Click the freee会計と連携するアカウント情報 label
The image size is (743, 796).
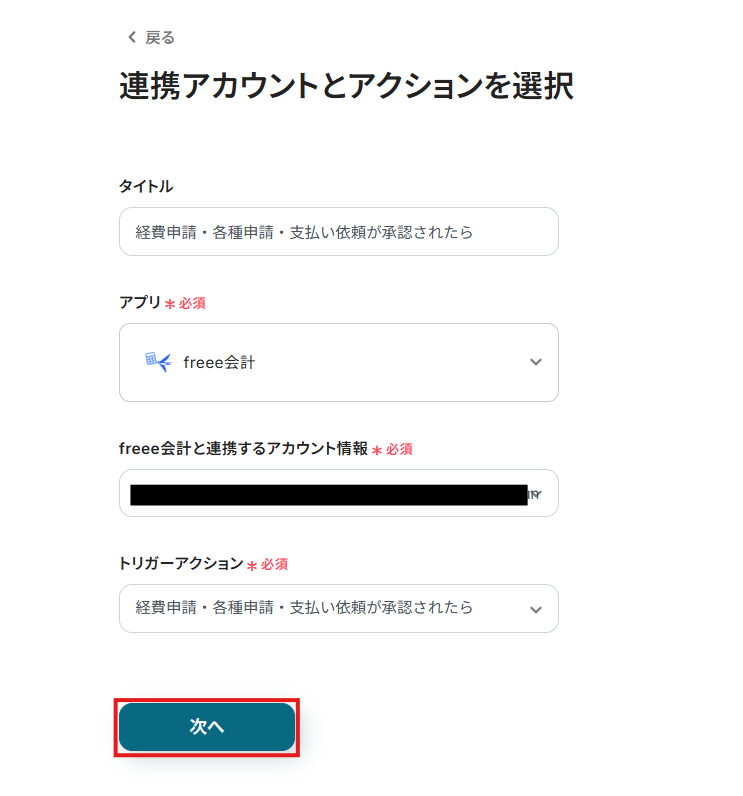(243, 449)
